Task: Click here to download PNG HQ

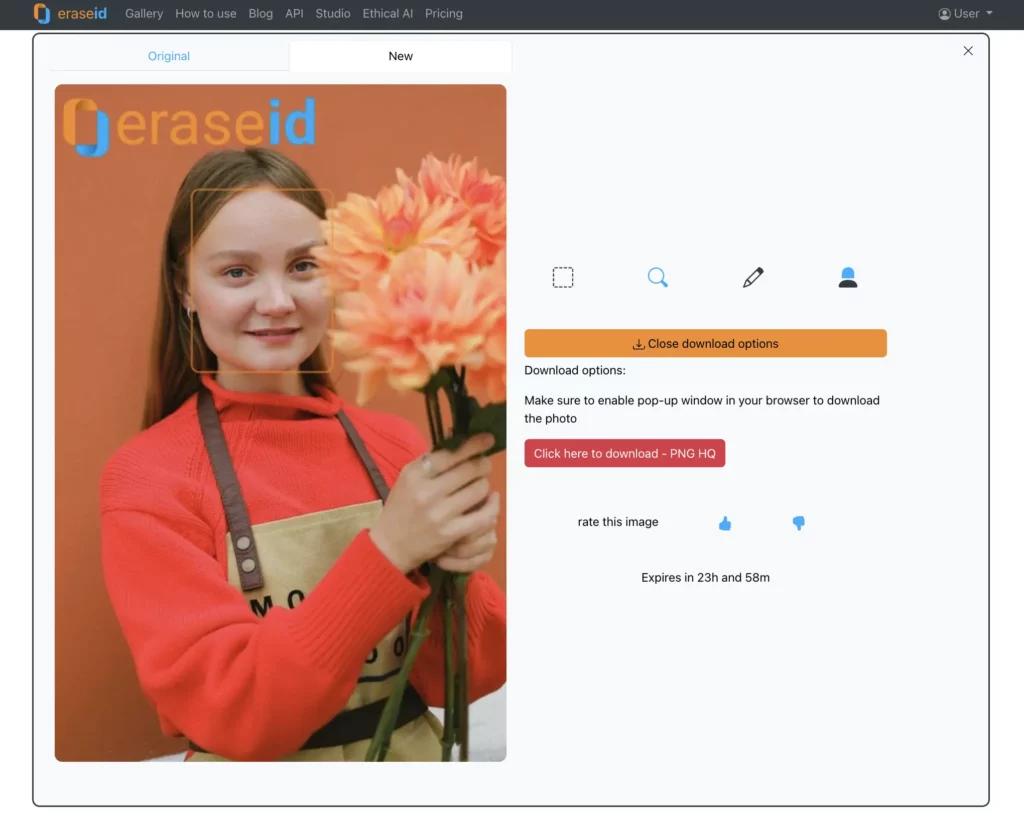Action: [x=624, y=453]
